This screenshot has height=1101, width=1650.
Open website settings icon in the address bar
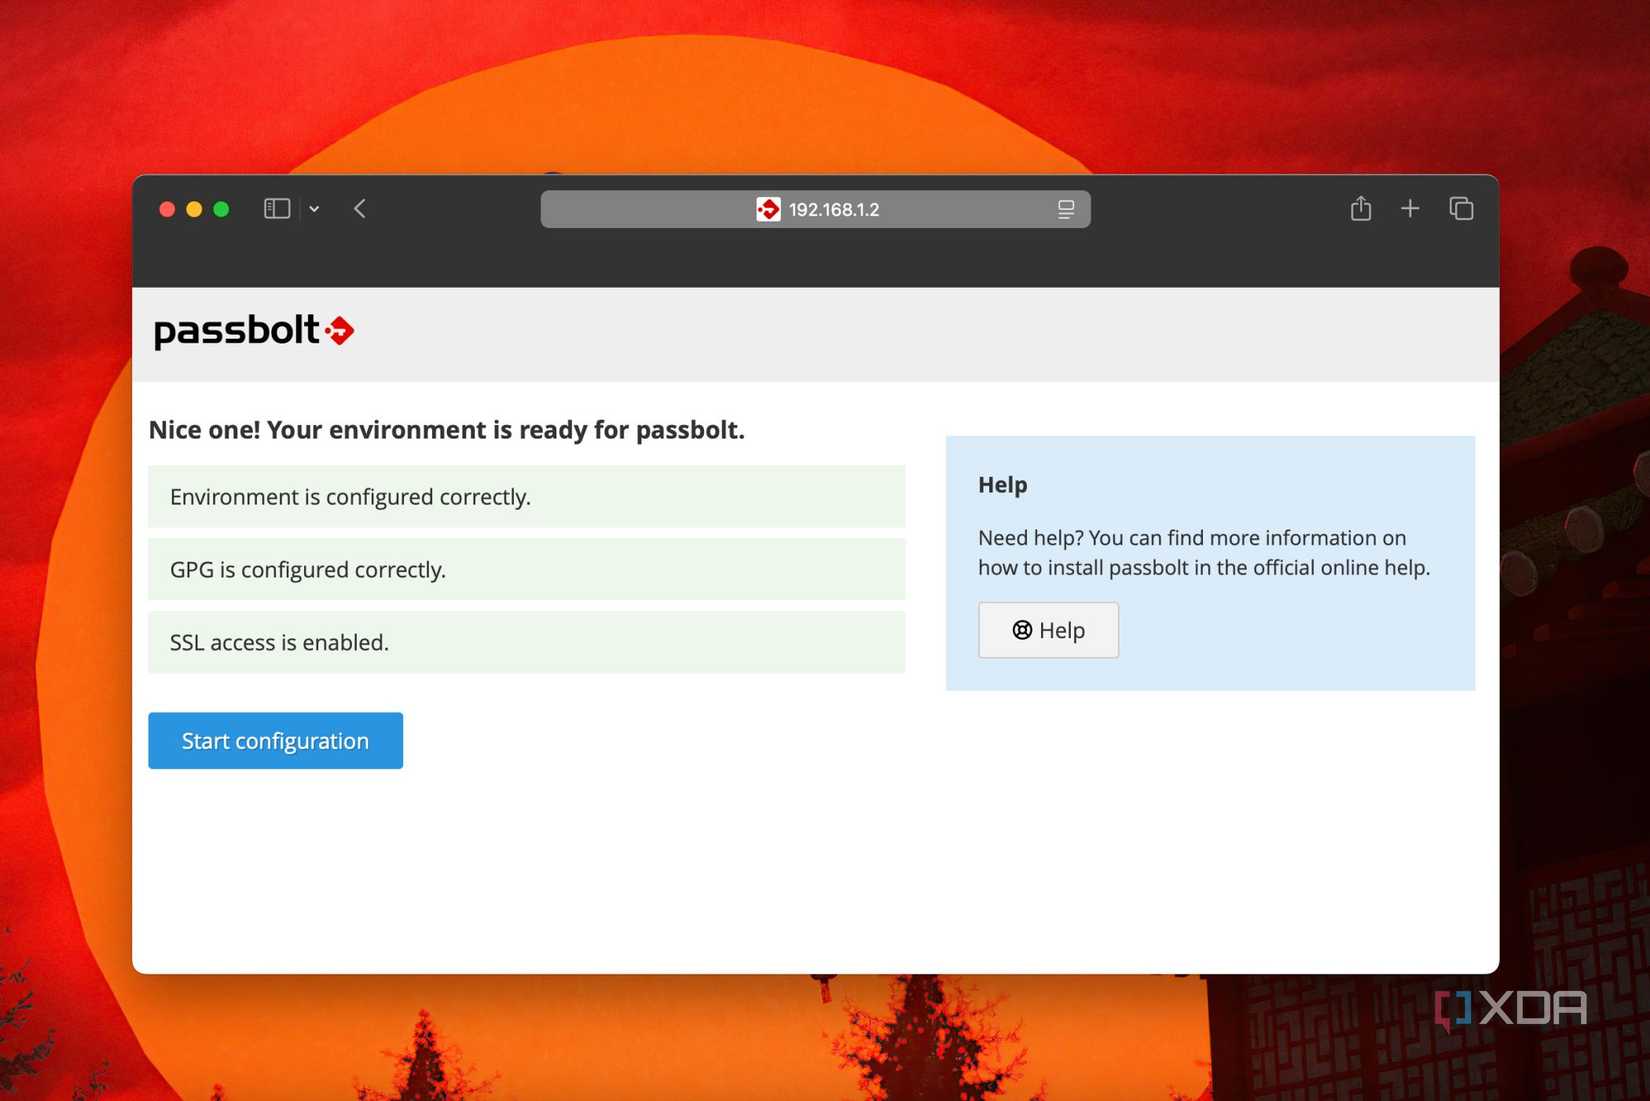click(1065, 209)
